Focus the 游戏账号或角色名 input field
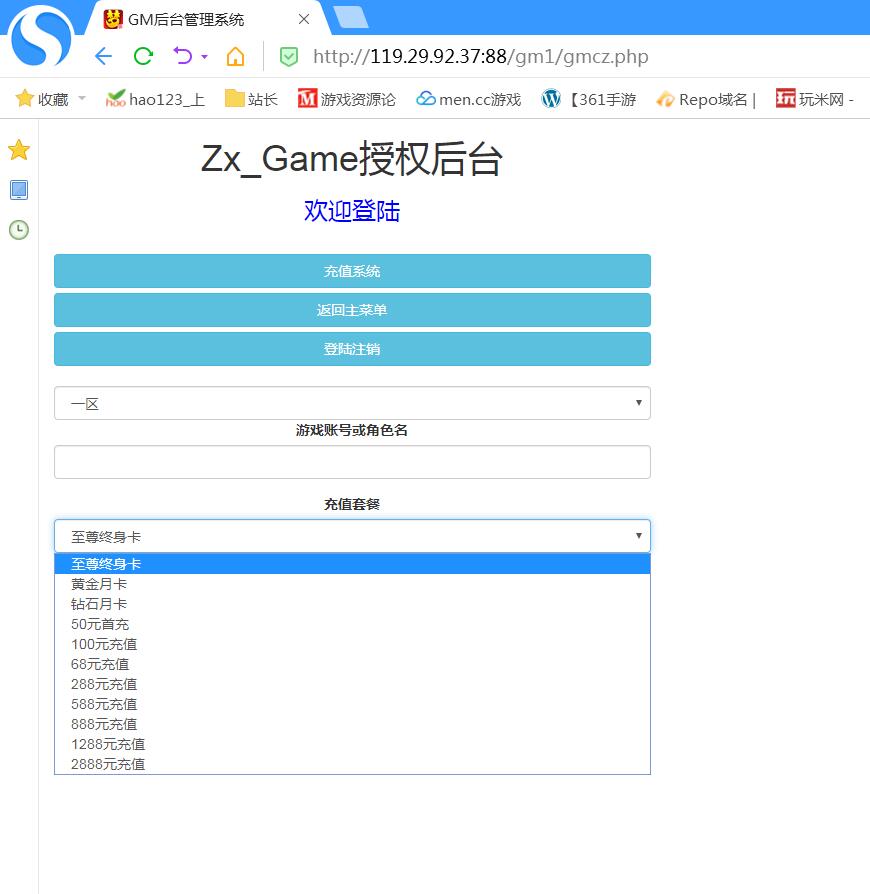870x894 pixels. click(352, 462)
